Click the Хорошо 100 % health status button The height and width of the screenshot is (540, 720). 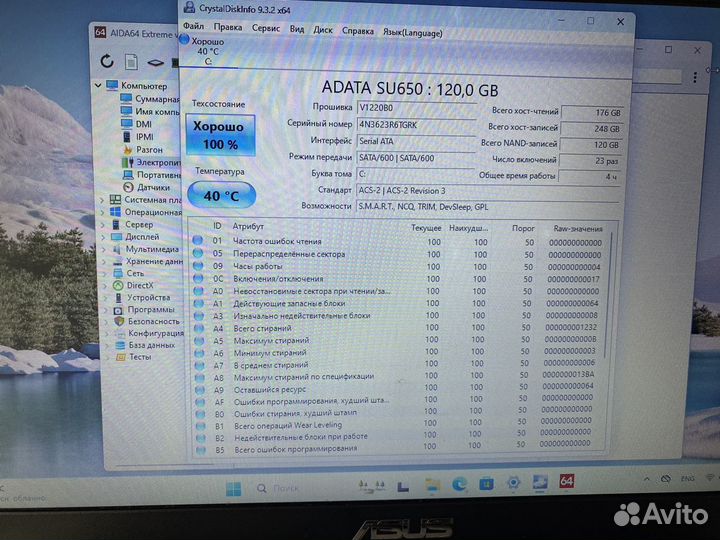coord(220,135)
